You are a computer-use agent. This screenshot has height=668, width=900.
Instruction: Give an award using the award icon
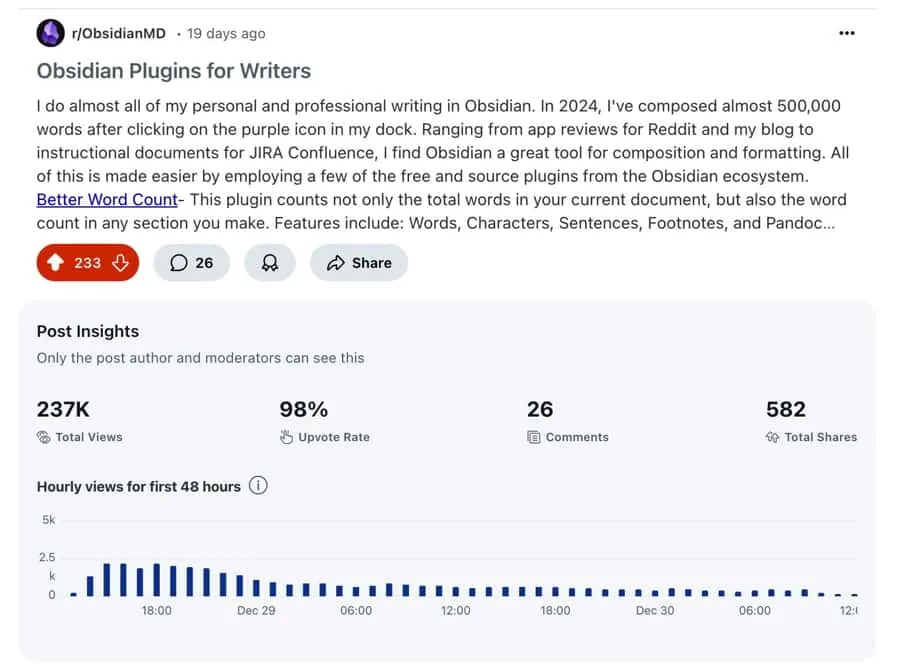[270, 263]
